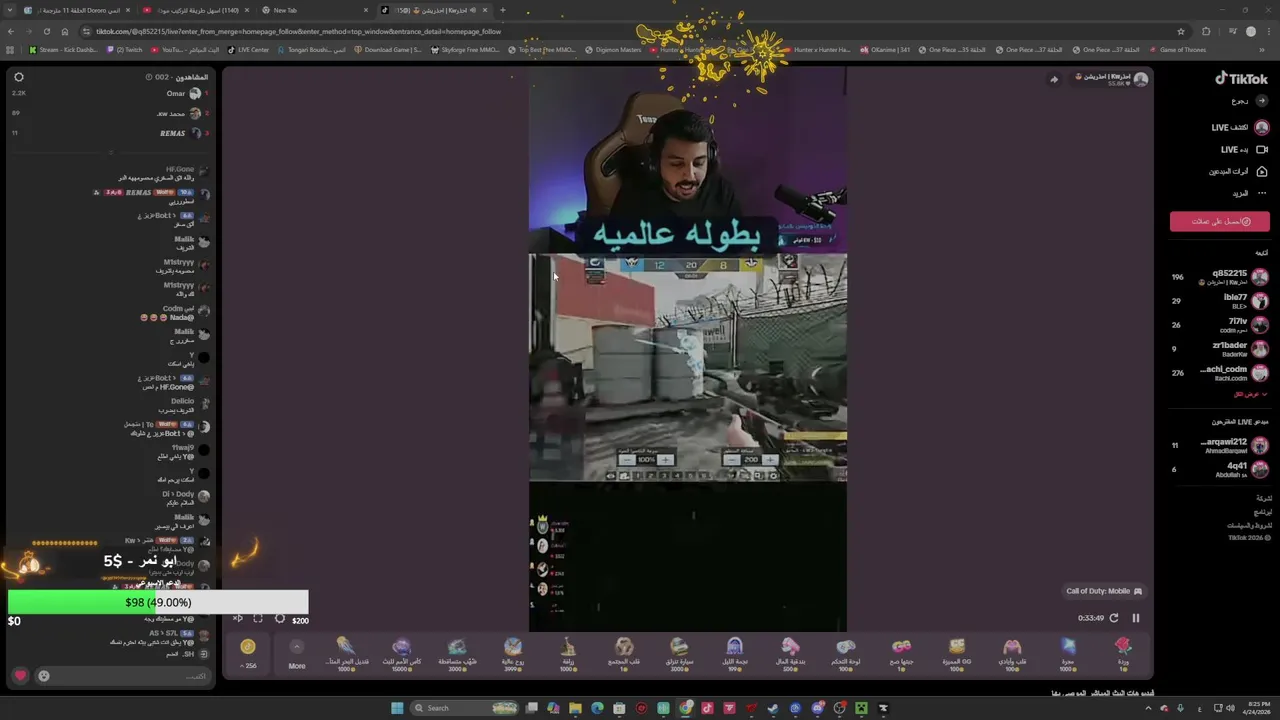Click the donation goal progress bar
1280x720 pixels.
158,602
